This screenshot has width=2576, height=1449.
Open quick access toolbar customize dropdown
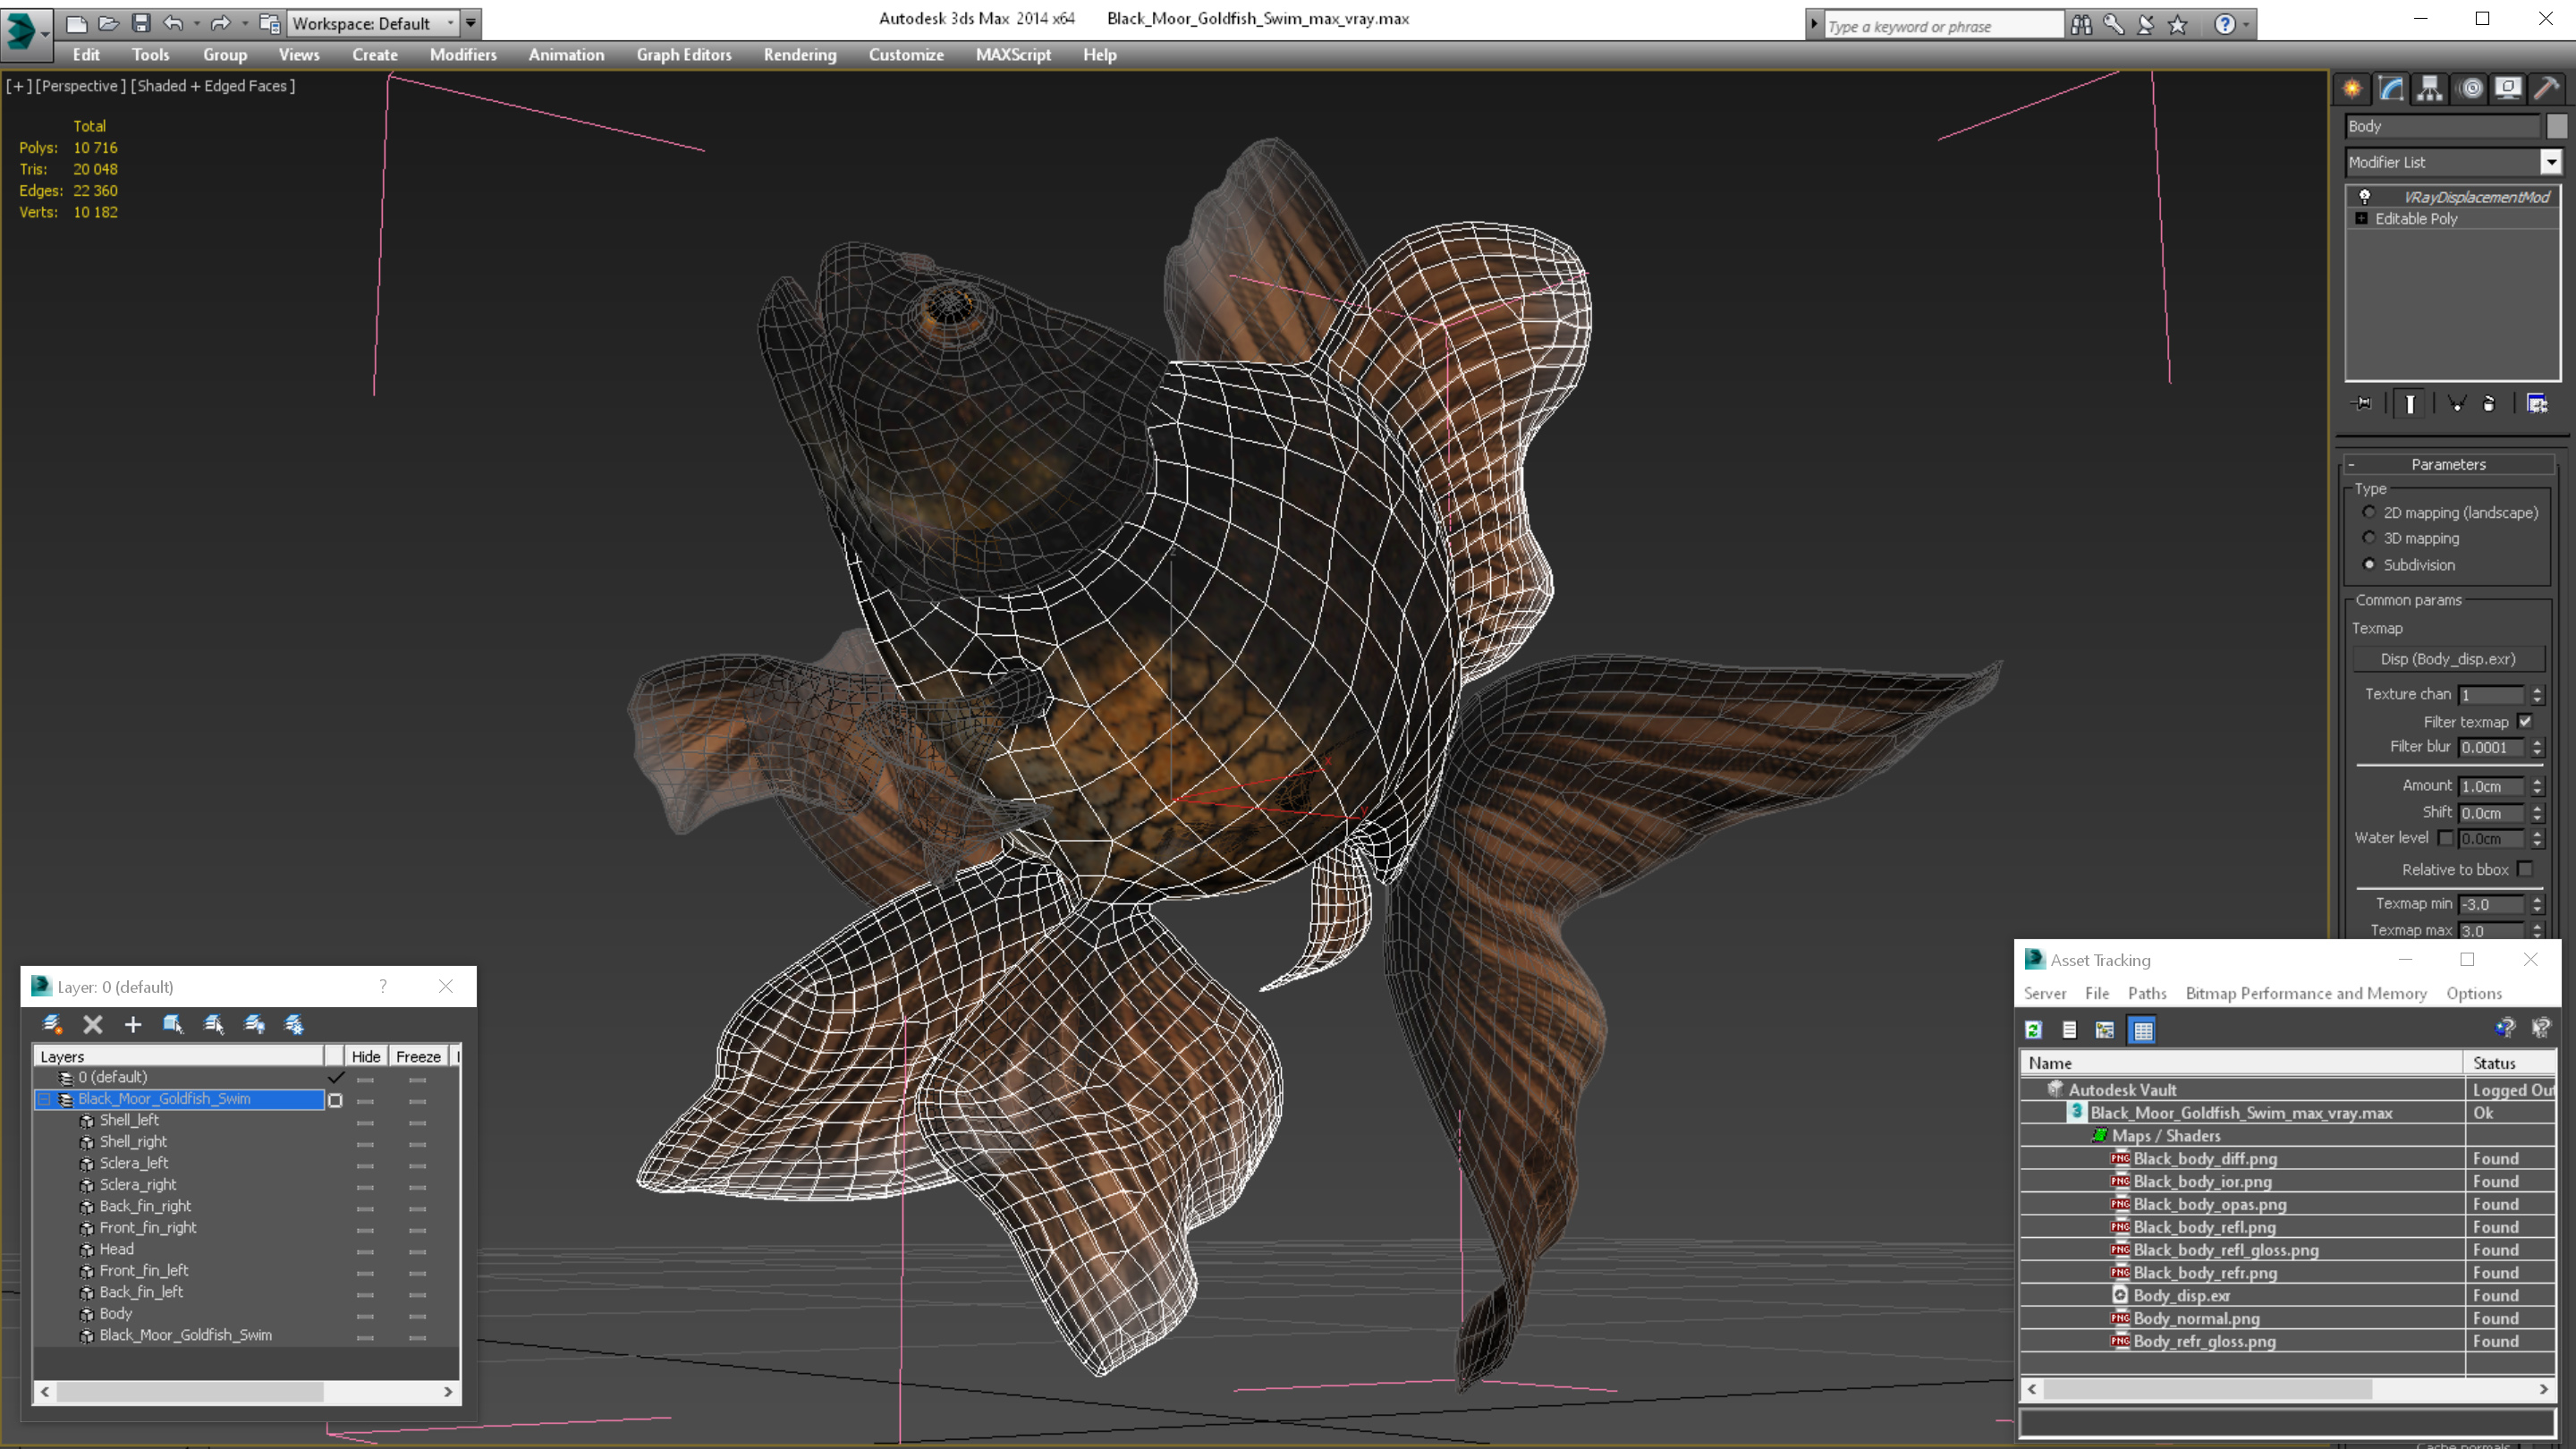[x=471, y=23]
